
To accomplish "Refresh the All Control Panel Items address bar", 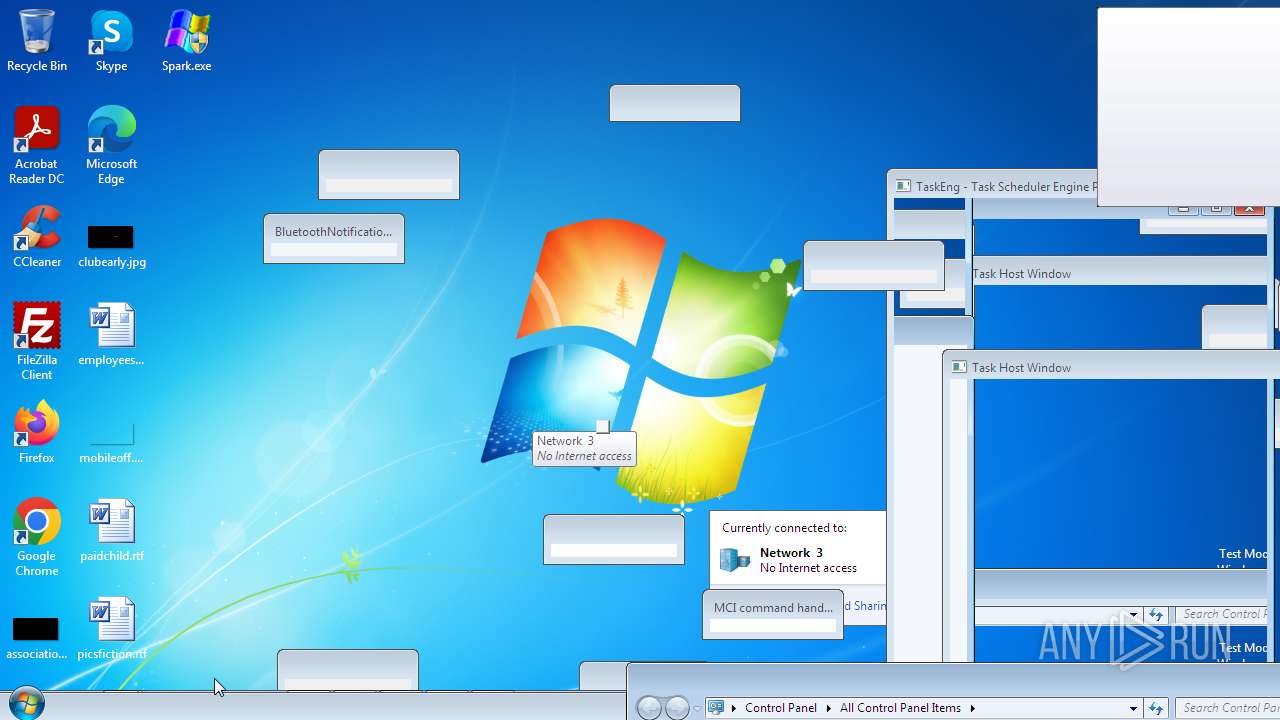I will point(1156,708).
